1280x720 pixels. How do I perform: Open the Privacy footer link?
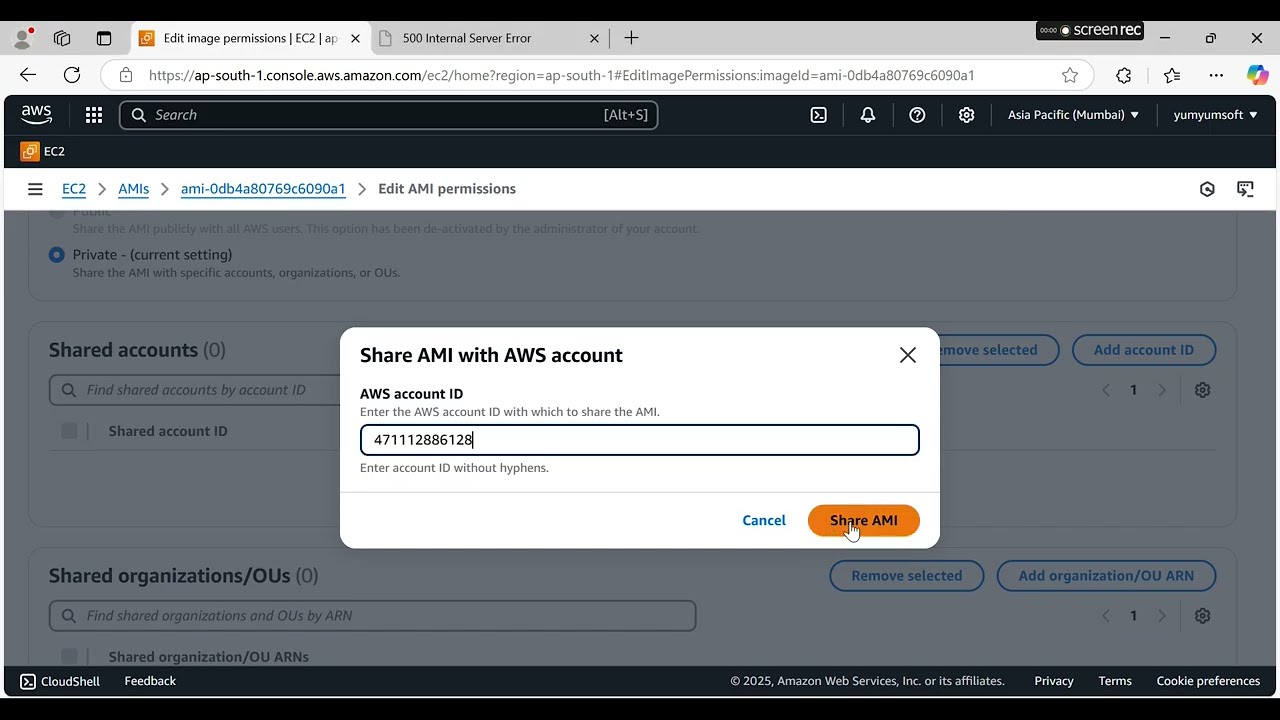(1054, 681)
